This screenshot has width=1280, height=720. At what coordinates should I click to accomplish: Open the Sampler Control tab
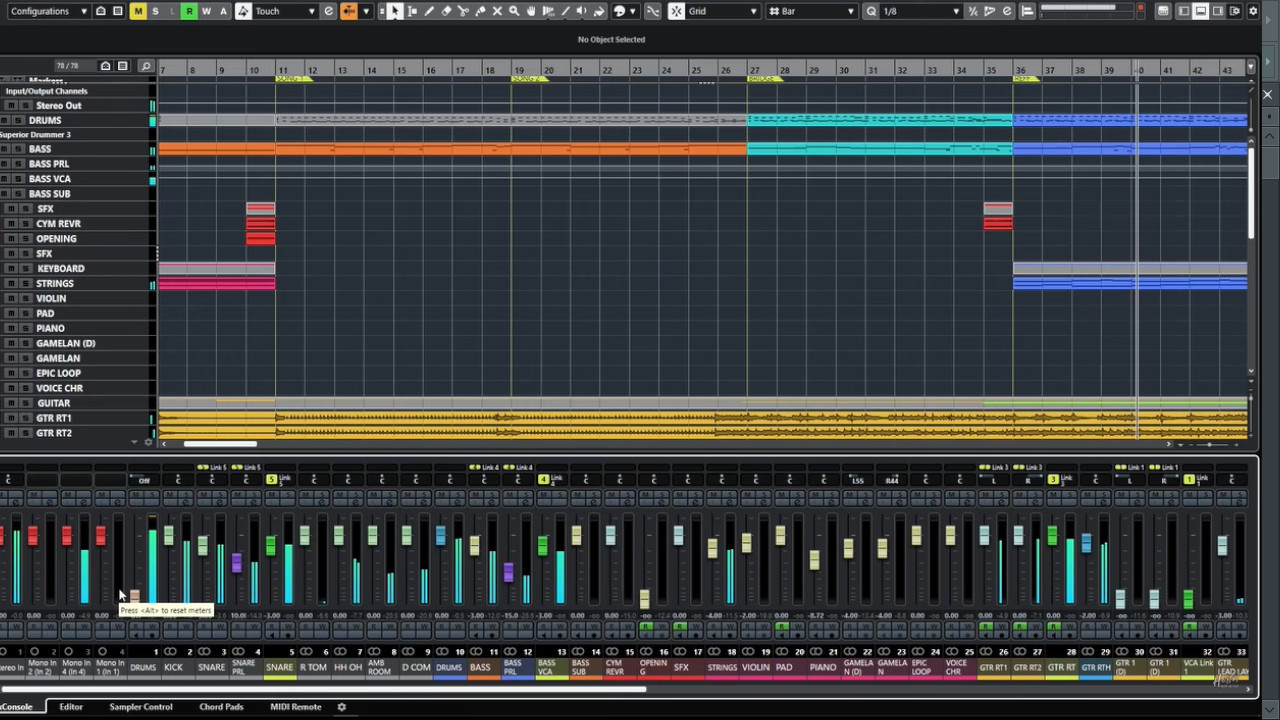140,707
